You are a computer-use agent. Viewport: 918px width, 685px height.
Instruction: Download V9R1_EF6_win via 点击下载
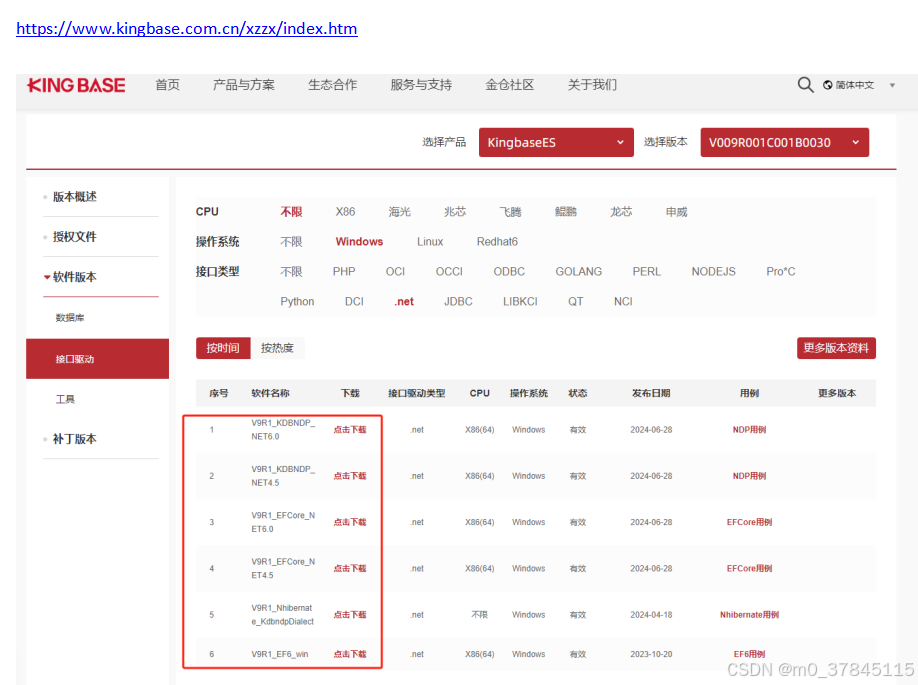(350, 655)
